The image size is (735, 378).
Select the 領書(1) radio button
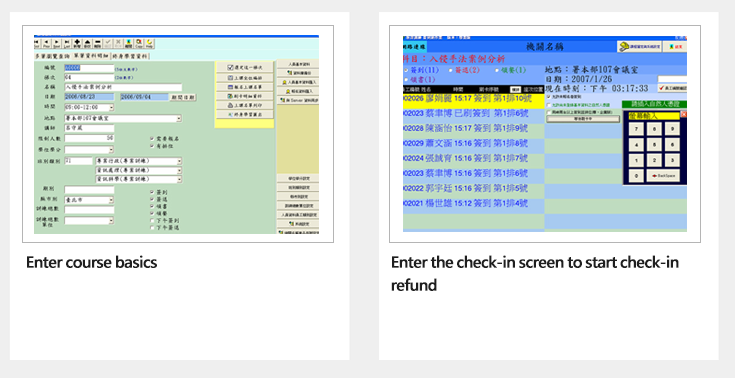coord(405,80)
